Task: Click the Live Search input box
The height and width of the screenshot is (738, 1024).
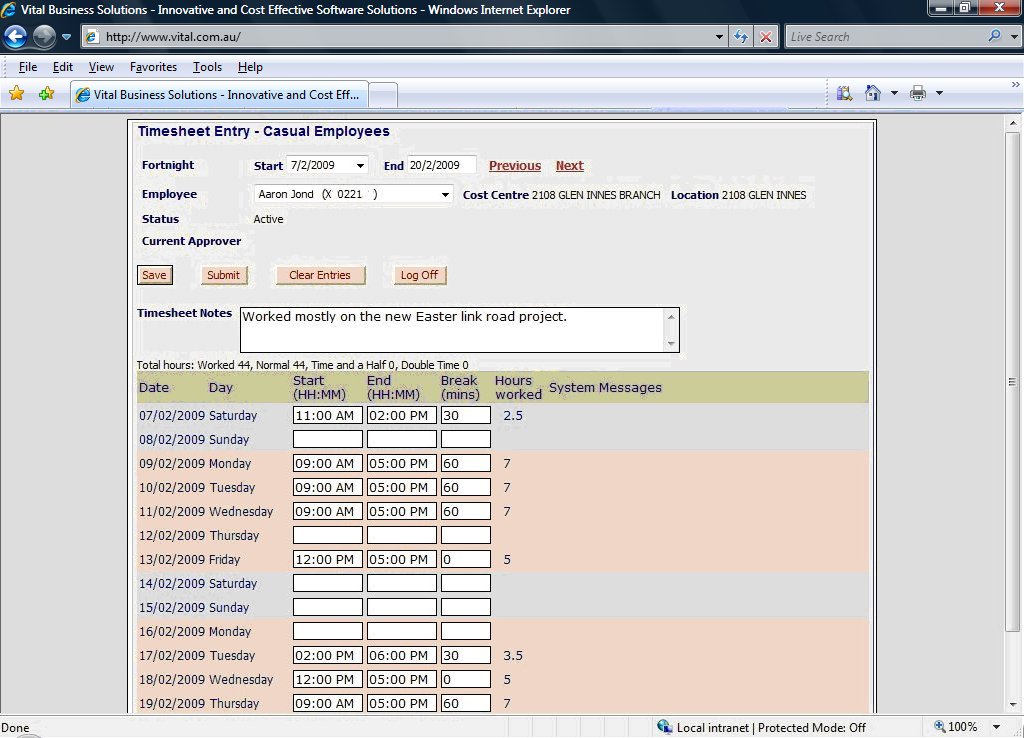Action: 886,37
